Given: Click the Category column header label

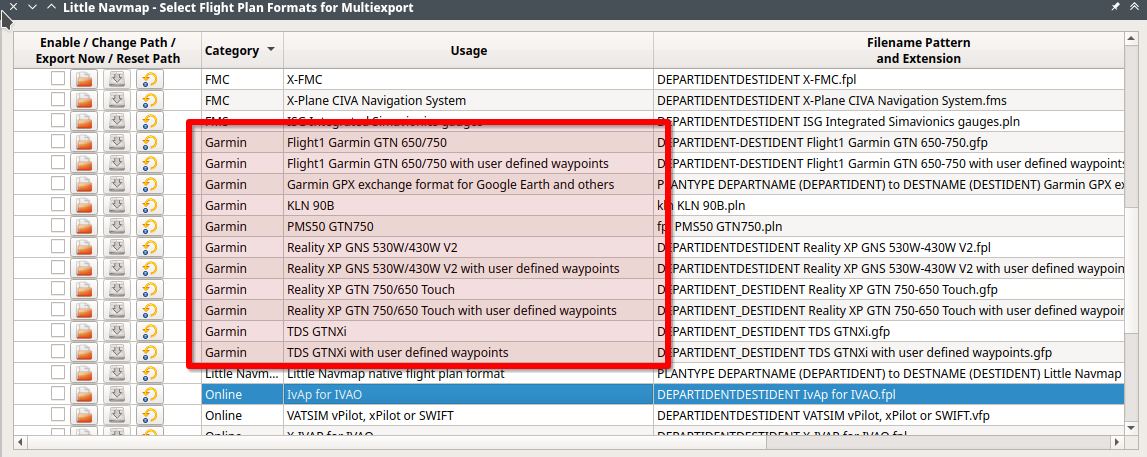Looking at the screenshot, I should point(231,50).
